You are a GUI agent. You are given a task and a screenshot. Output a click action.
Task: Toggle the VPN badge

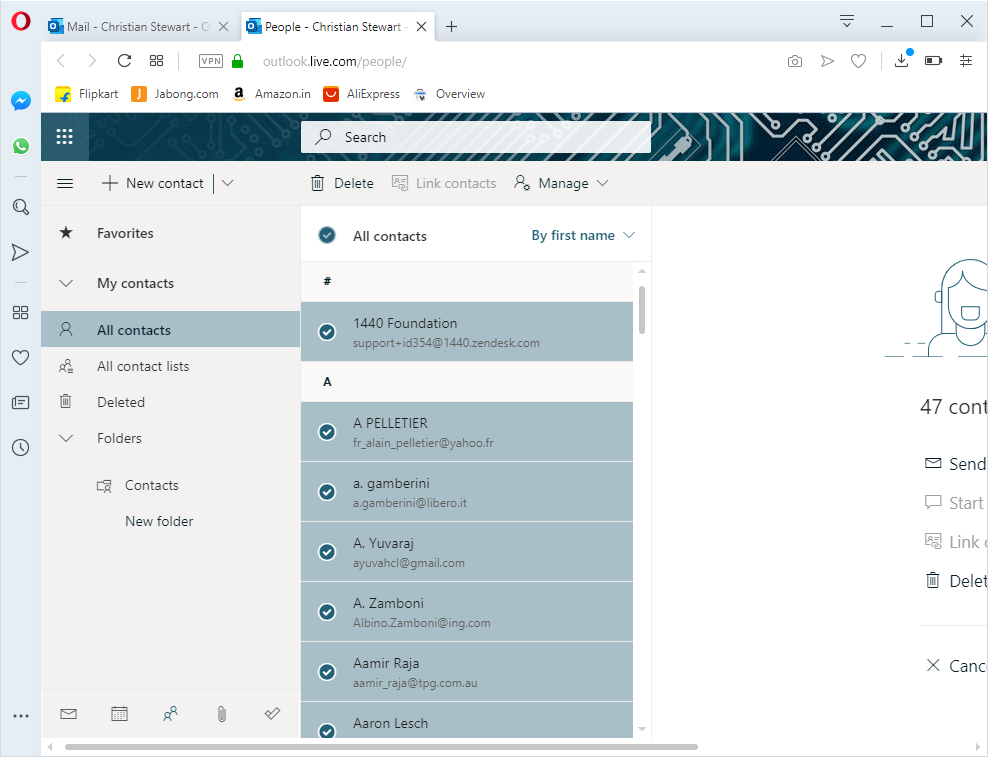(210, 61)
